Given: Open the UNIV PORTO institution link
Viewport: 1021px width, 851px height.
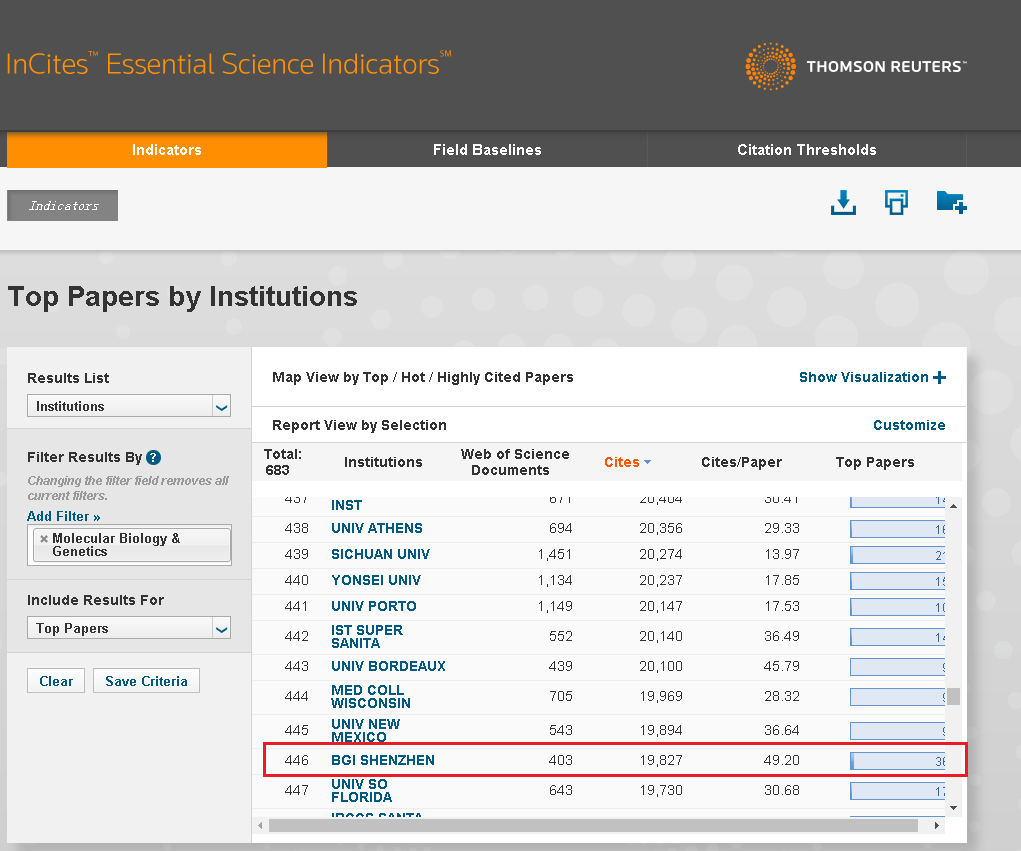Looking at the screenshot, I should pyautogui.click(x=374, y=606).
